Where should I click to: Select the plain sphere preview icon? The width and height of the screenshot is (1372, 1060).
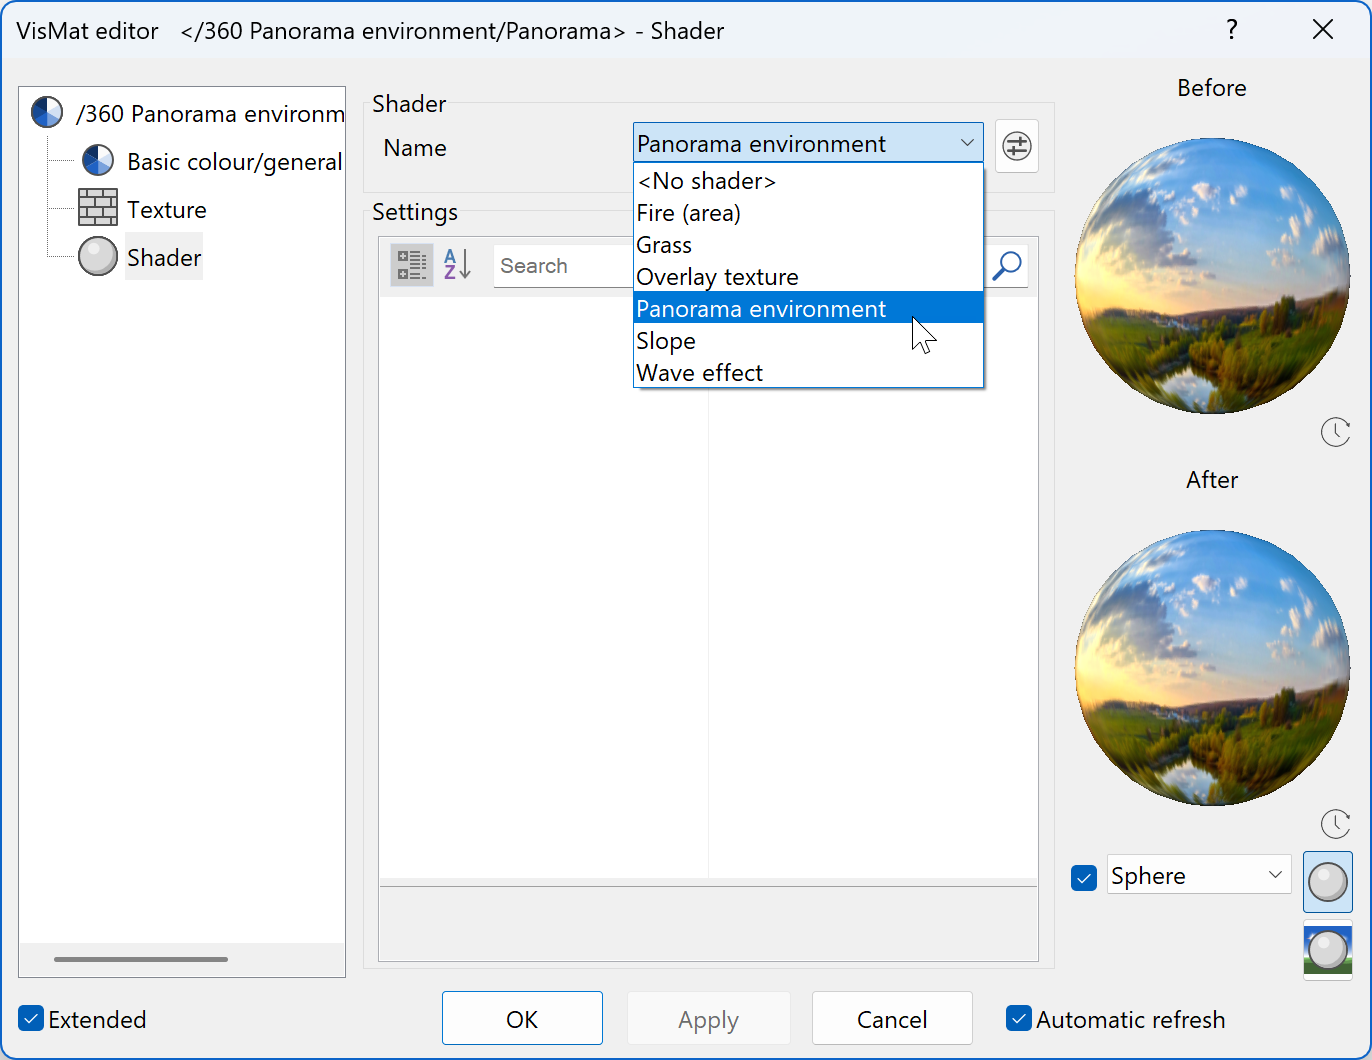click(x=1327, y=882)
